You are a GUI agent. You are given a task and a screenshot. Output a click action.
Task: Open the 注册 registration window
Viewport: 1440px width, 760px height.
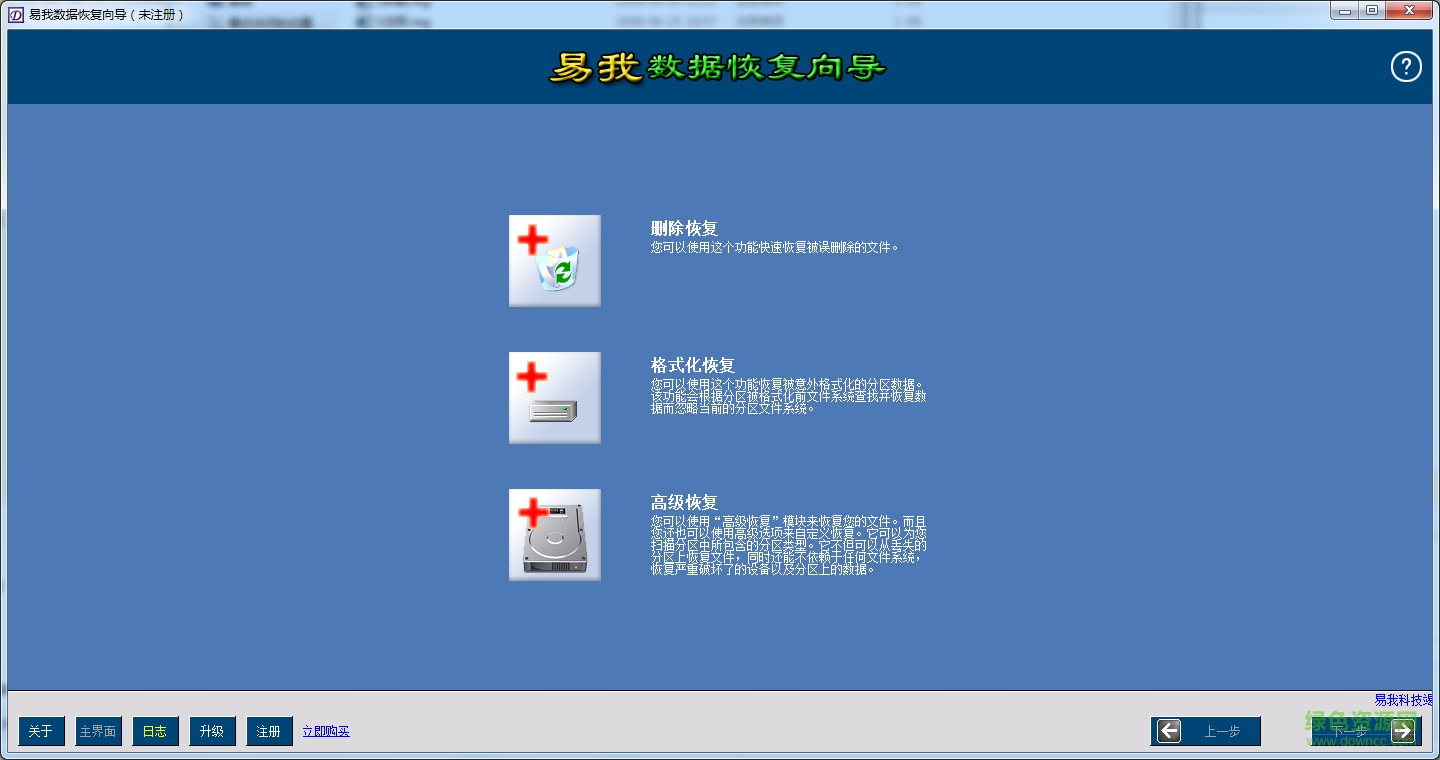[268, 731]
